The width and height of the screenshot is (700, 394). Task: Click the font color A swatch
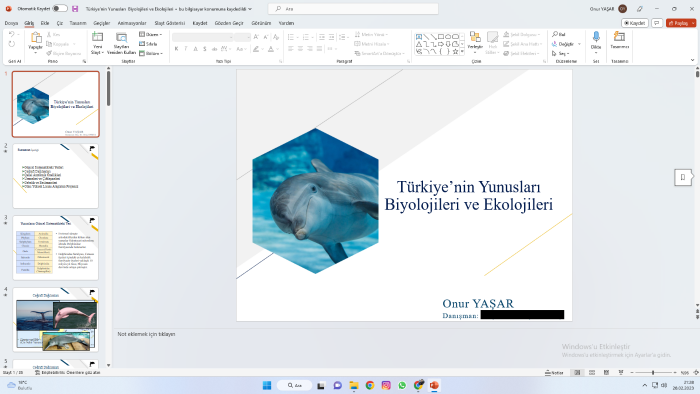(x=271, y=49)
